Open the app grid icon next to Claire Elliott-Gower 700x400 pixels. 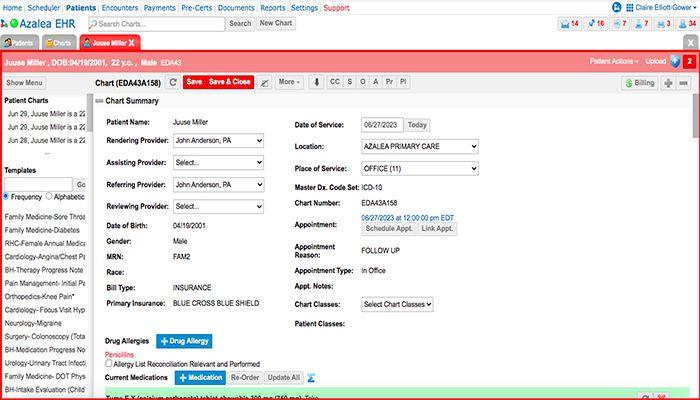(629, 8)
